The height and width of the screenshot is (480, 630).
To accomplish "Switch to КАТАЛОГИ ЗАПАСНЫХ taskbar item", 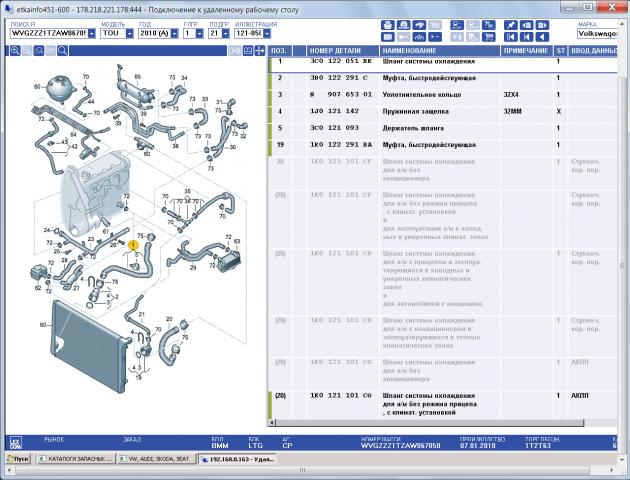I will 76,459.
